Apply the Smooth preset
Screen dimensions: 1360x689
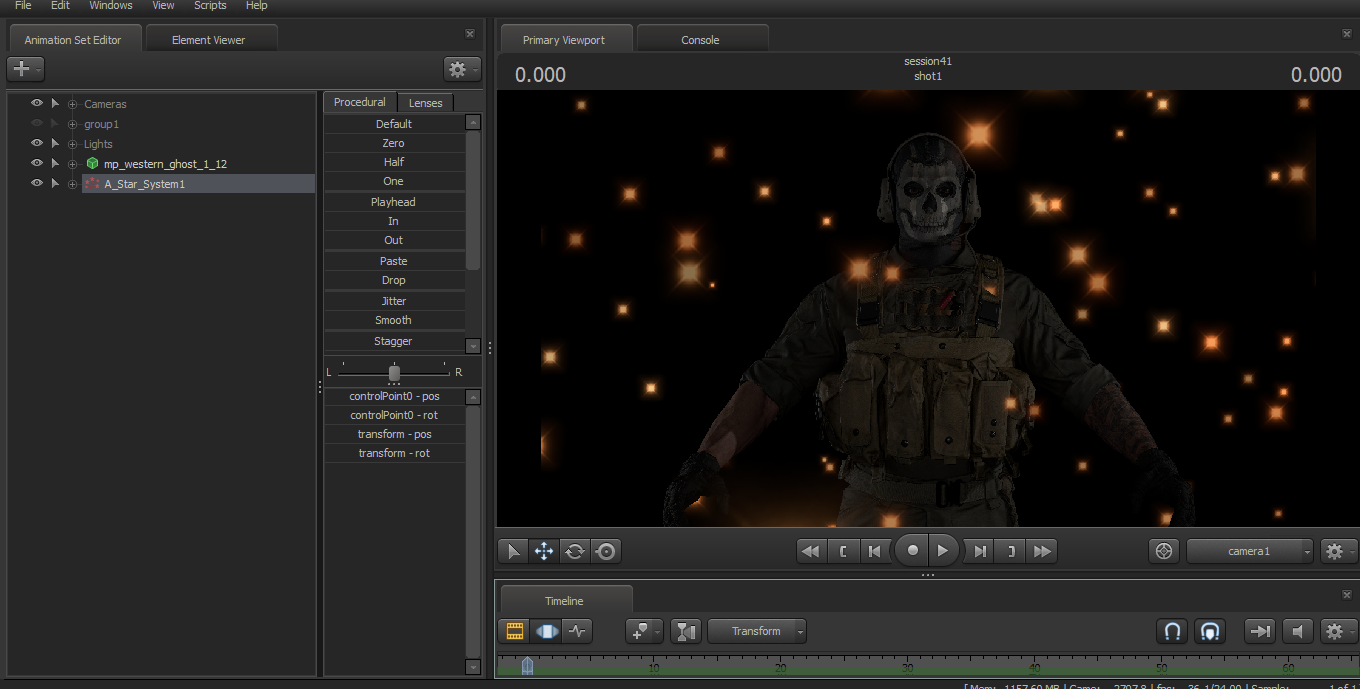point(394,320)
